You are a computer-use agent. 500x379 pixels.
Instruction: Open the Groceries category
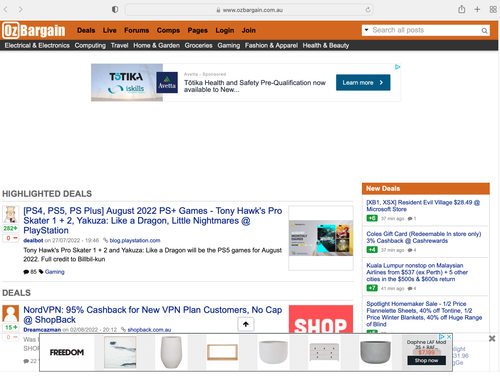point(198,45)
